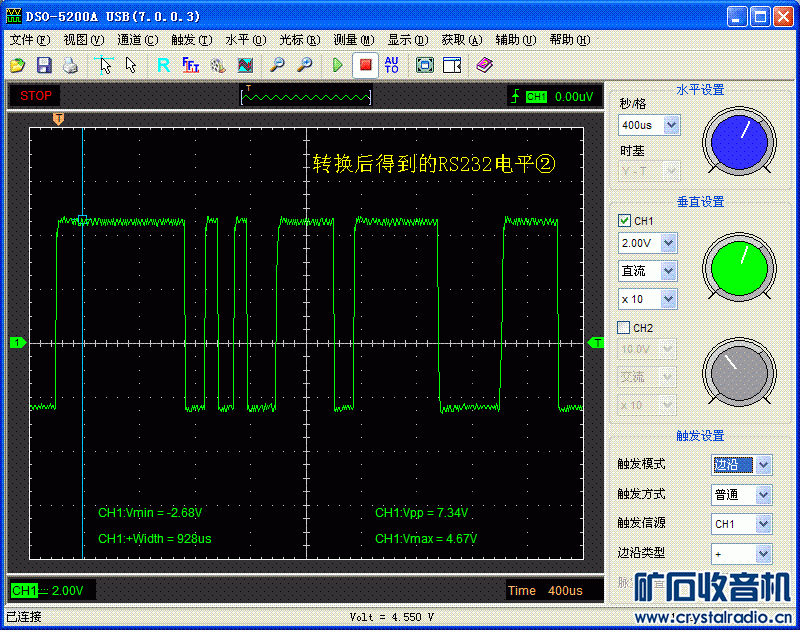Viewport: 800px width, 630px height.
Task: Click the CH1:Vmax = 4.67V measurement
Action: click(426, 539)
